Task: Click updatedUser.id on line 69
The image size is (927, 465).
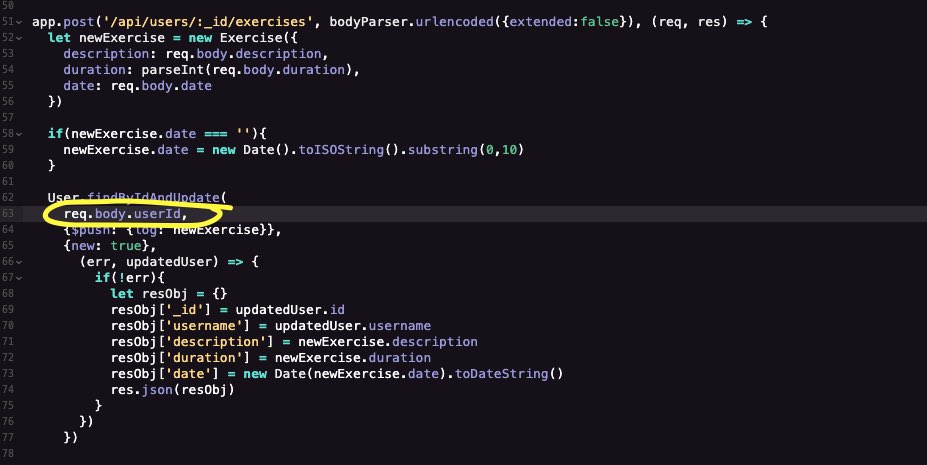Action: point(290,310)
